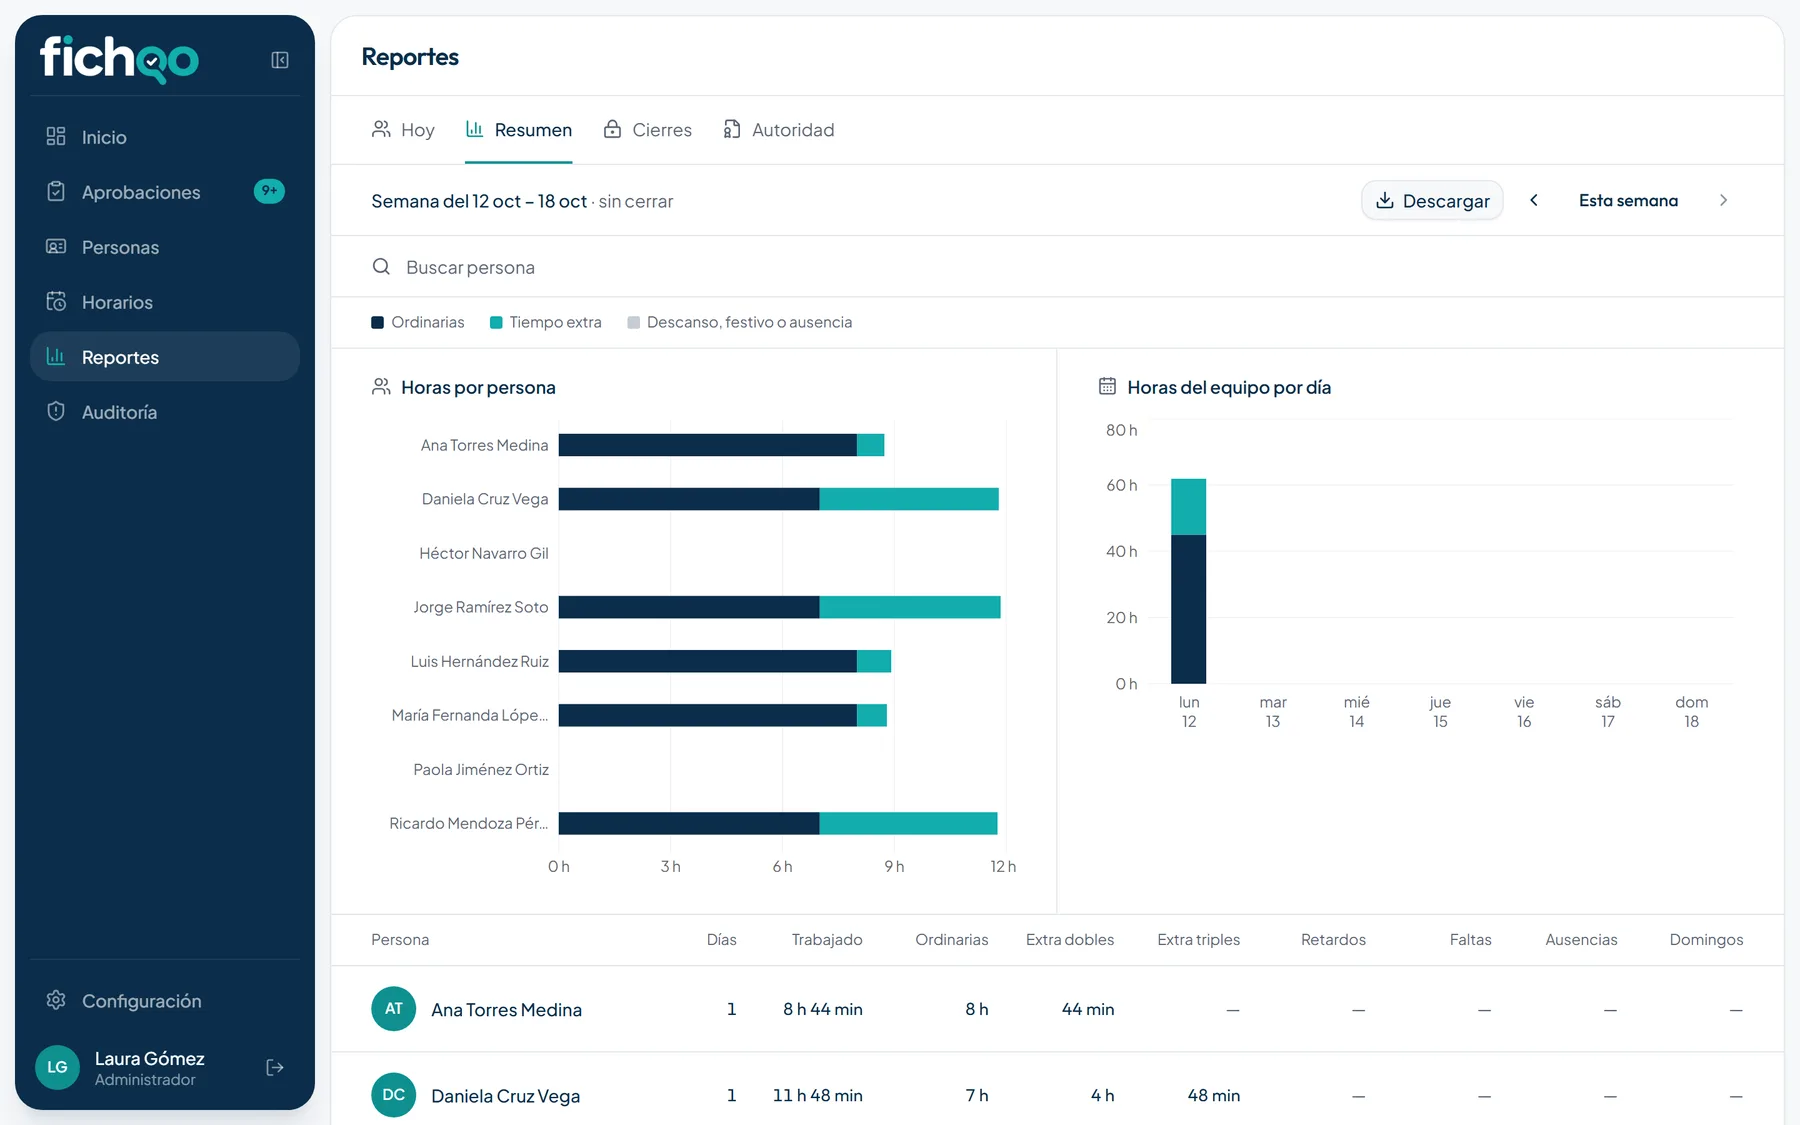Screen dimensions: 1800x1125
Task: Click the Descargar button
Action: [1432, 200]
